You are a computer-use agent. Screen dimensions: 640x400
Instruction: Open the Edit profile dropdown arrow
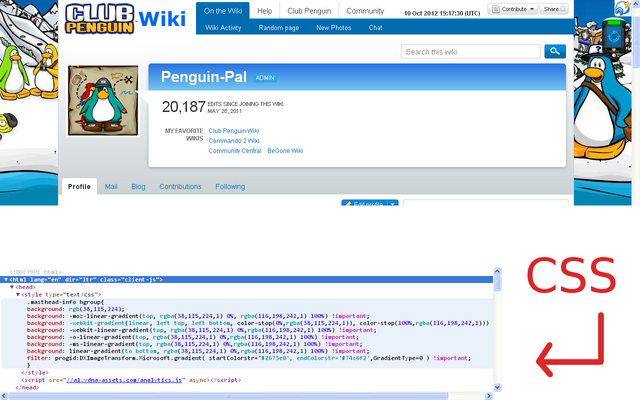coord(392,203)
